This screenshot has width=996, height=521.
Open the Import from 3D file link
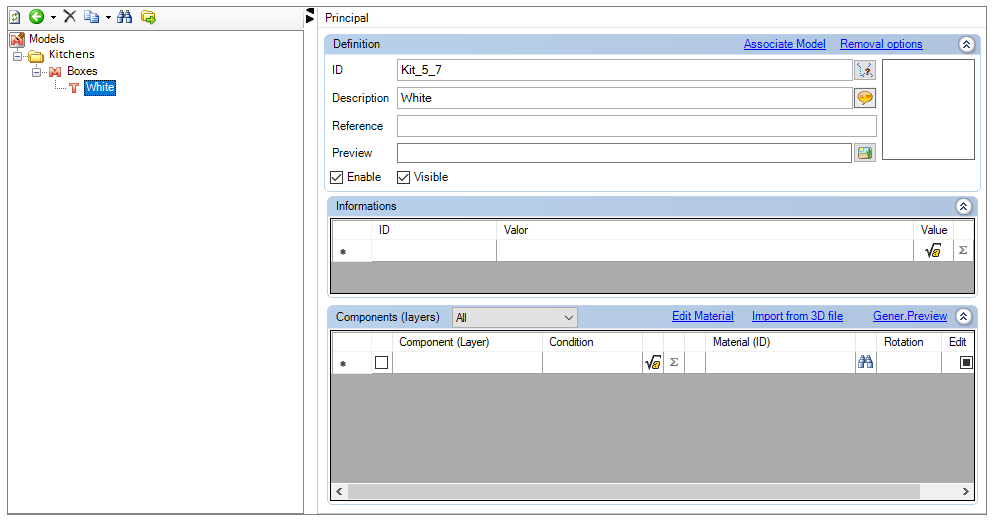797,316
